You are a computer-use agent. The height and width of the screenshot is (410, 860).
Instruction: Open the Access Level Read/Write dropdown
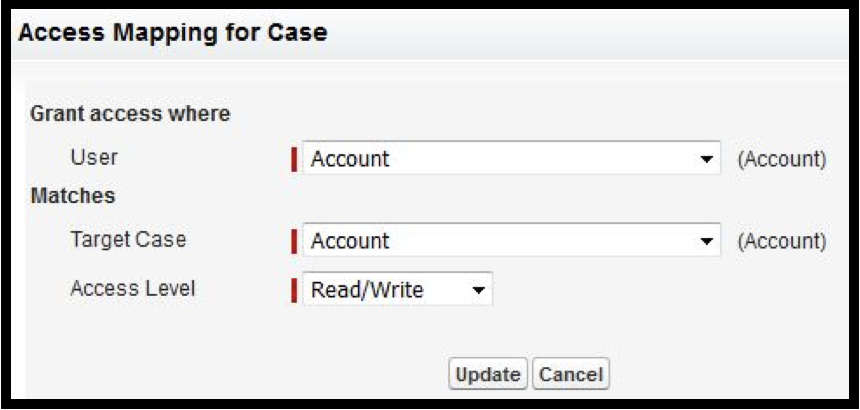(397, 289)
